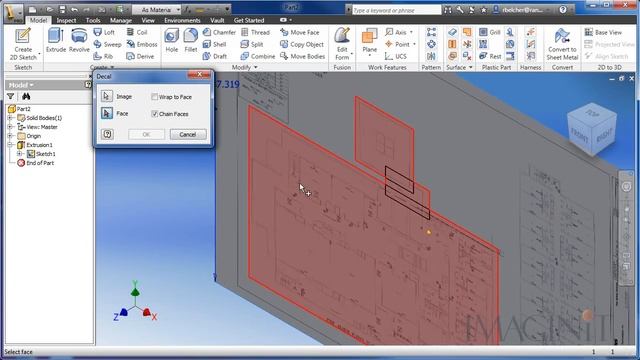Open the Environments ribbon tab
The image size is (640, 360).
182,20
